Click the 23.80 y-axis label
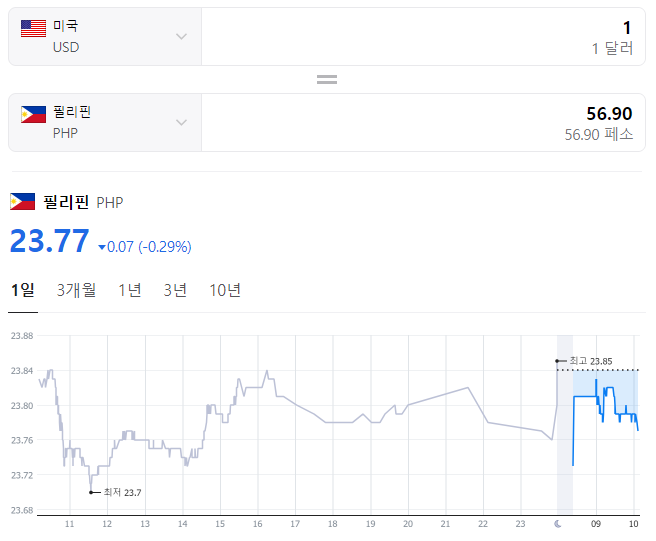 tap(22, 406)
